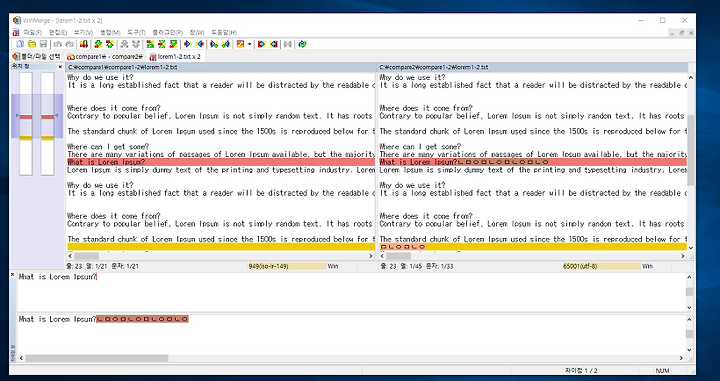Click the right pane horizontal scrollbar thumb
Screen dimensions: 720x381
[399, 256]
